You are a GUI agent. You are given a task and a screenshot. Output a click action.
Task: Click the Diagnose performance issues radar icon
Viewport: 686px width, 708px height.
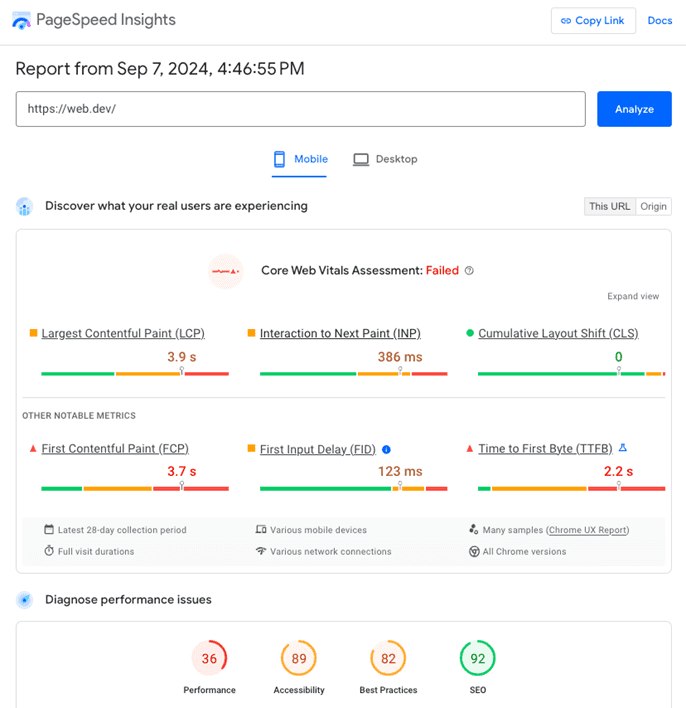click(24, 600)
